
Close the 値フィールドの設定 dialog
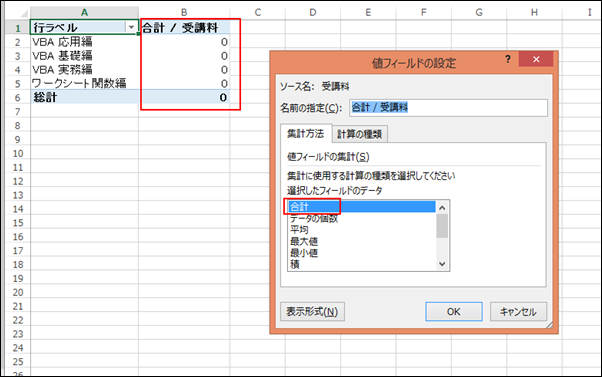(x=536, y=59)
